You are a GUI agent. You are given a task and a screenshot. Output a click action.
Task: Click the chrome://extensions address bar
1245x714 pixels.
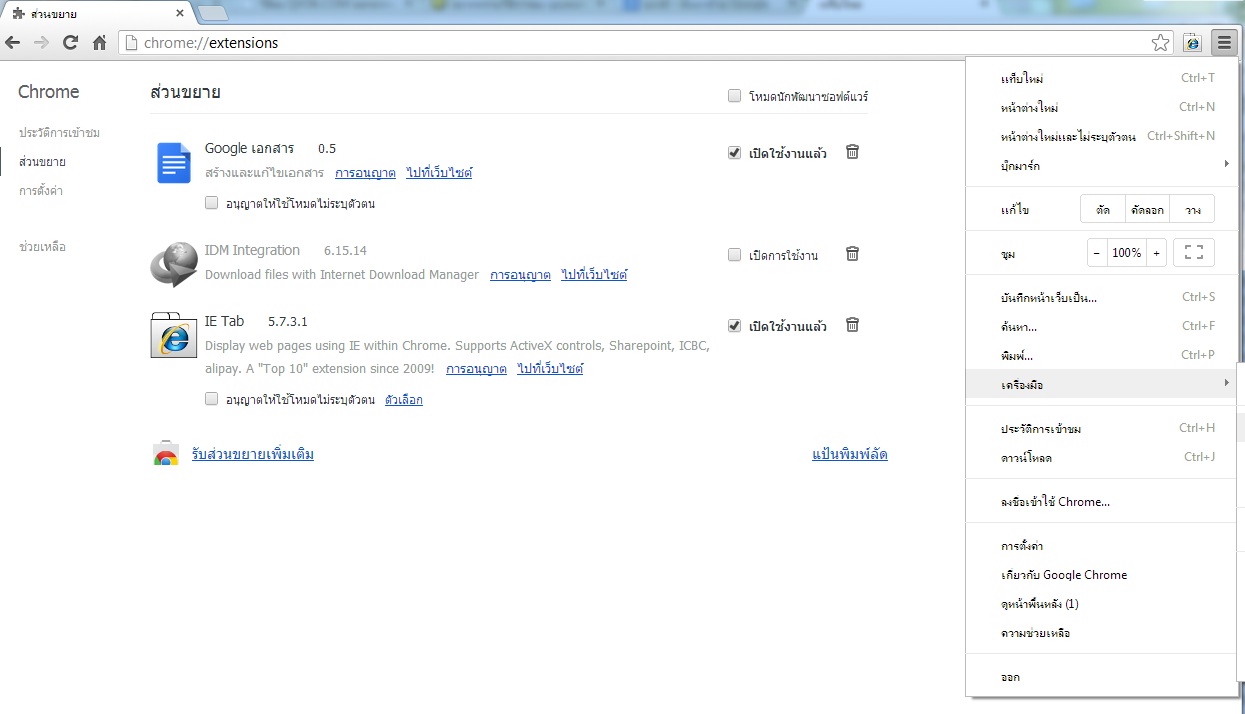point(645,43)
